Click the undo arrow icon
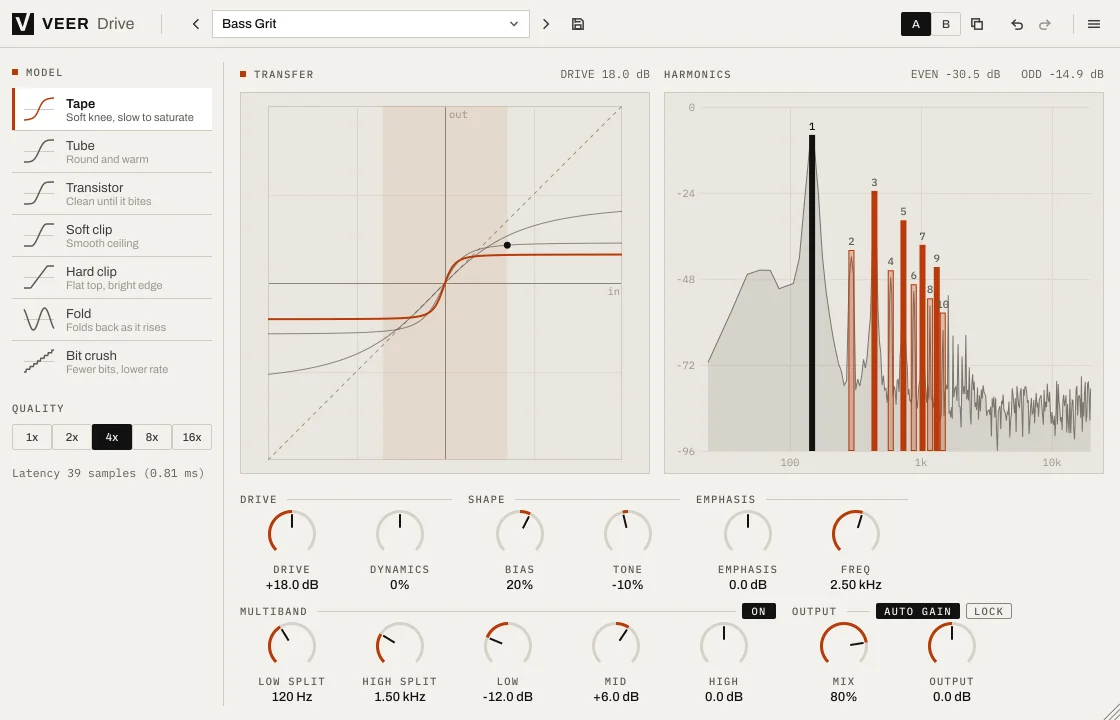The image size is (1120, 720). (x=1017, y=24)
